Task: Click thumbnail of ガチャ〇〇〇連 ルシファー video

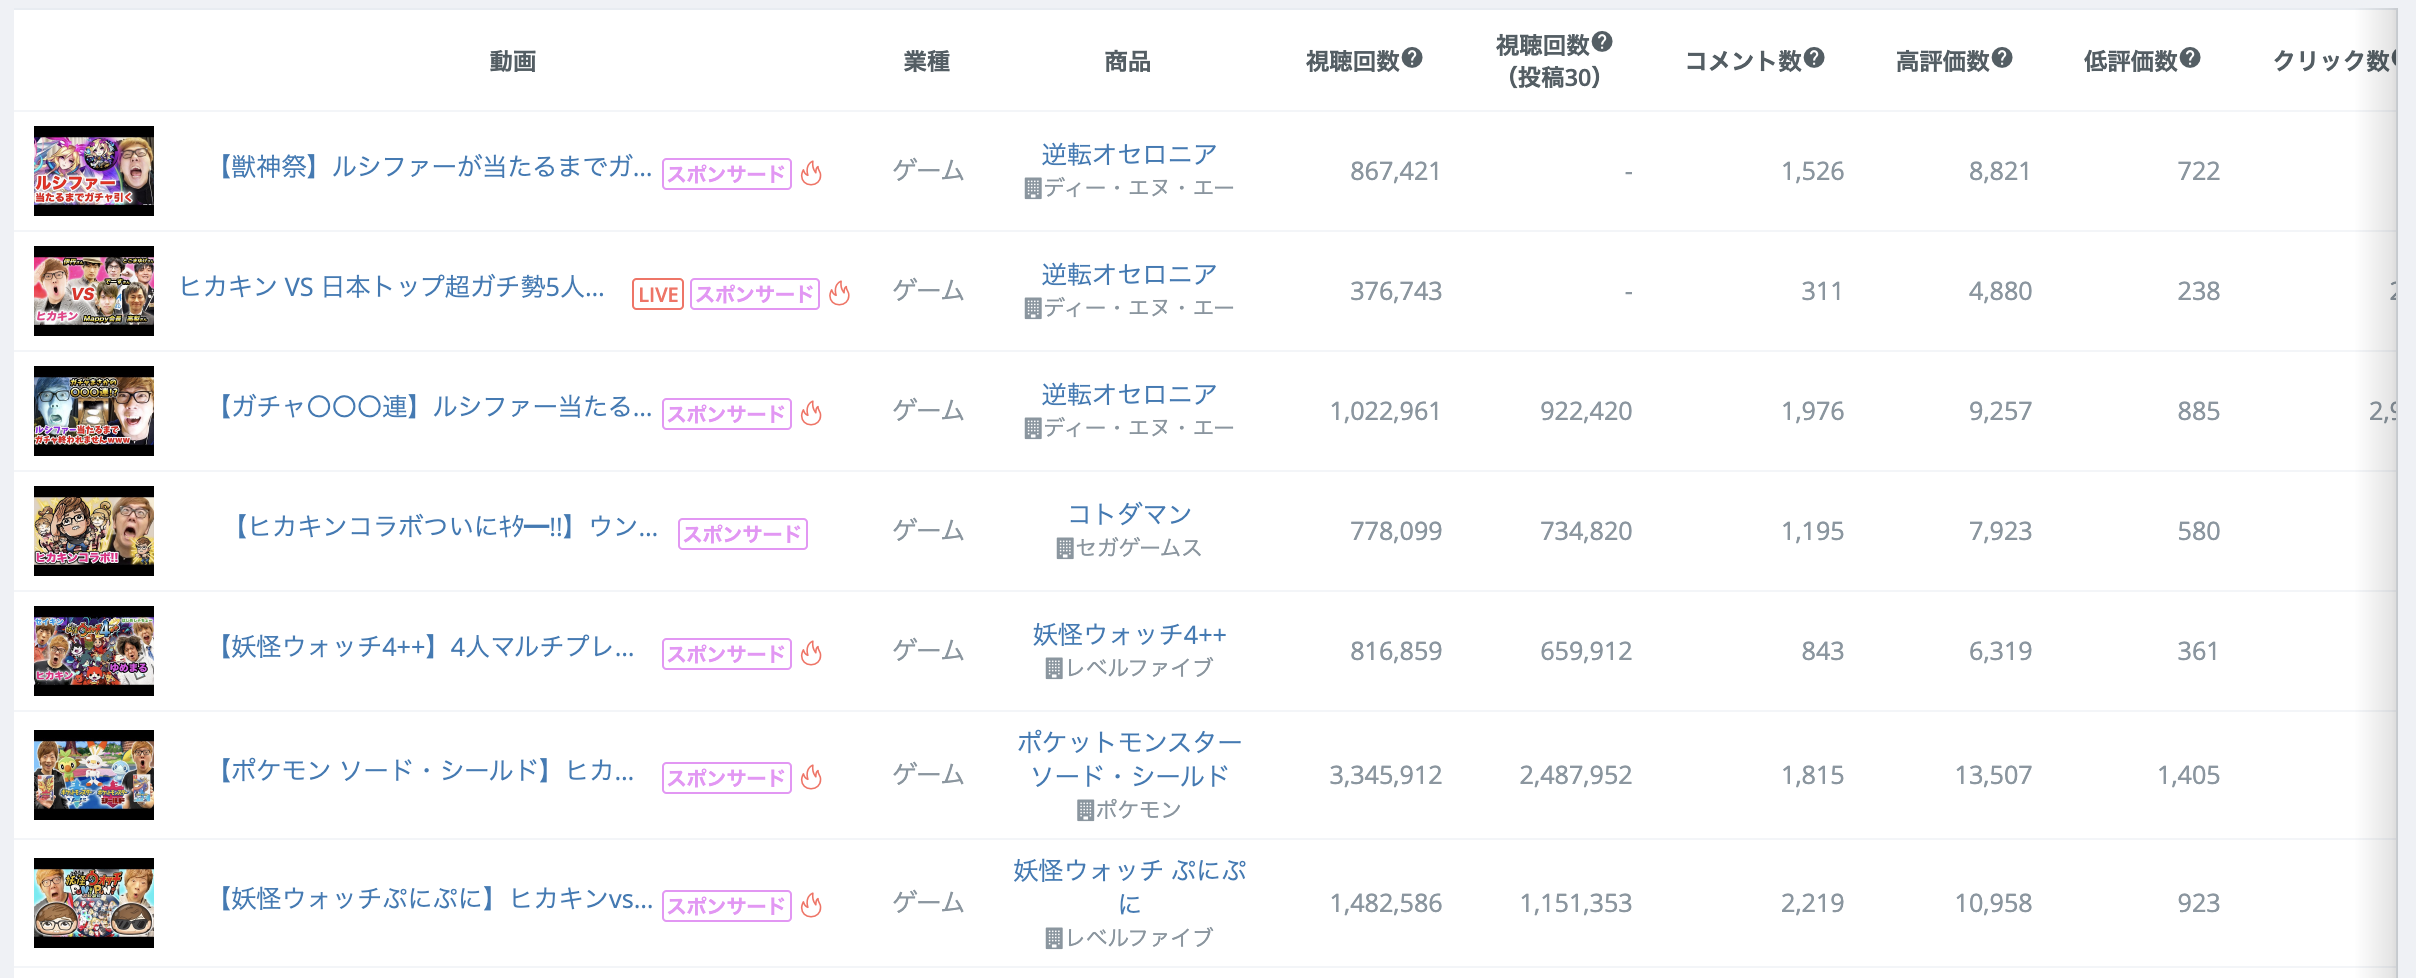Action: (94, 411)
